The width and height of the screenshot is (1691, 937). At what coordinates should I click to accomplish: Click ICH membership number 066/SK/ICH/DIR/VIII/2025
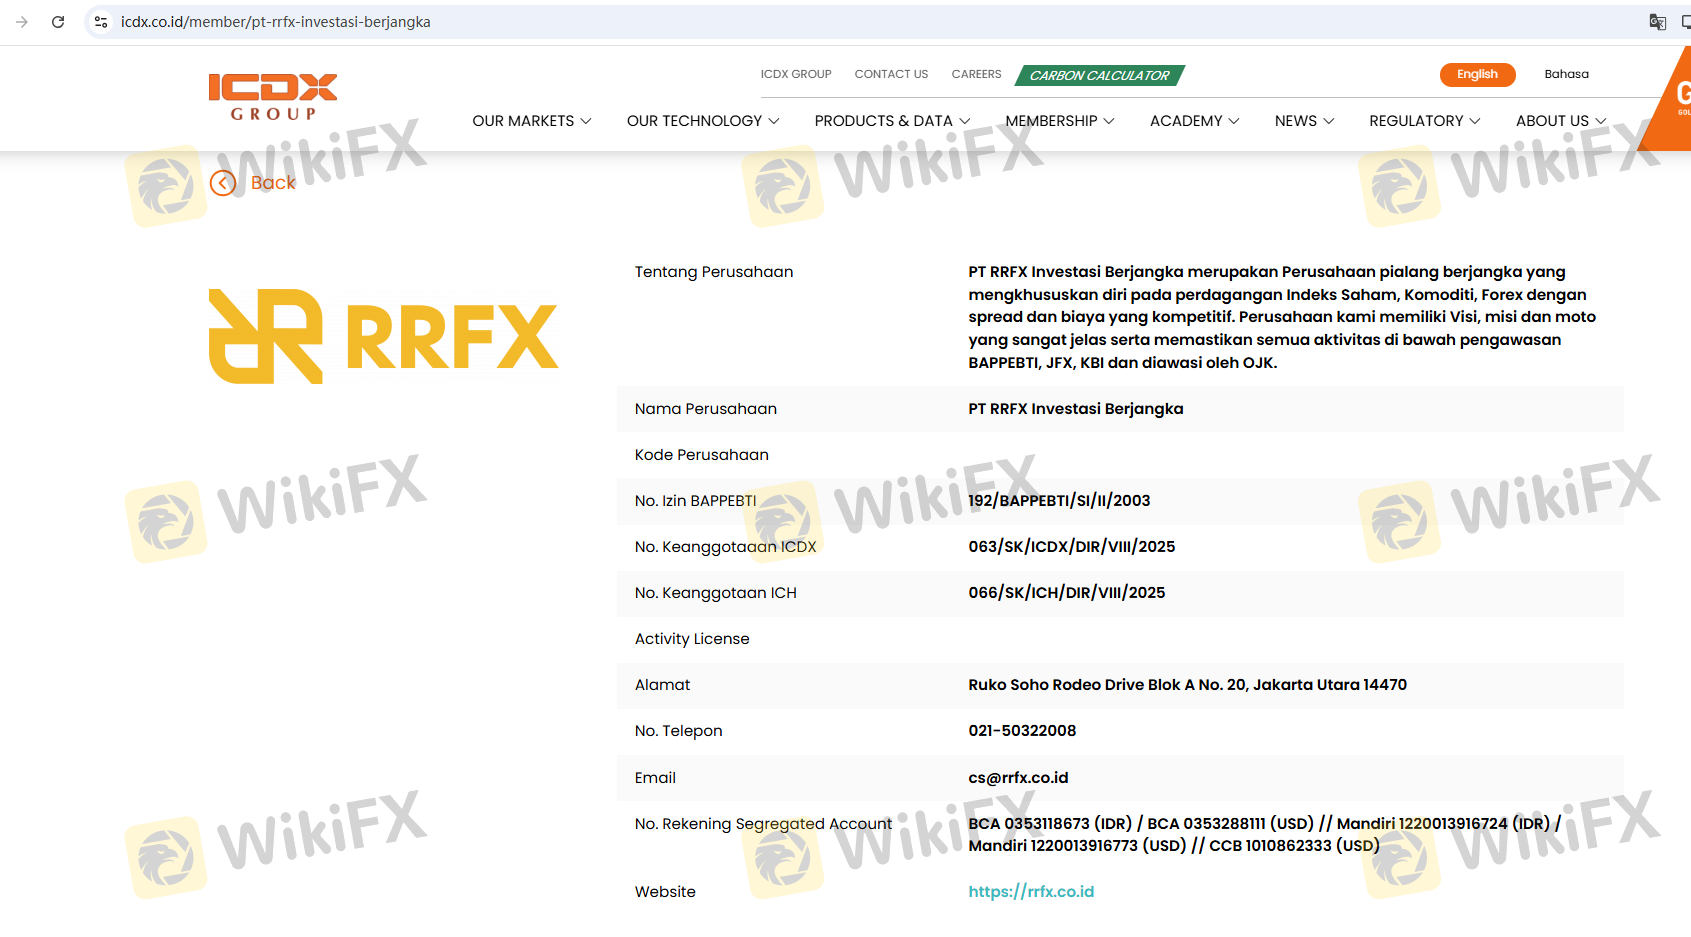pos(1067,593)
